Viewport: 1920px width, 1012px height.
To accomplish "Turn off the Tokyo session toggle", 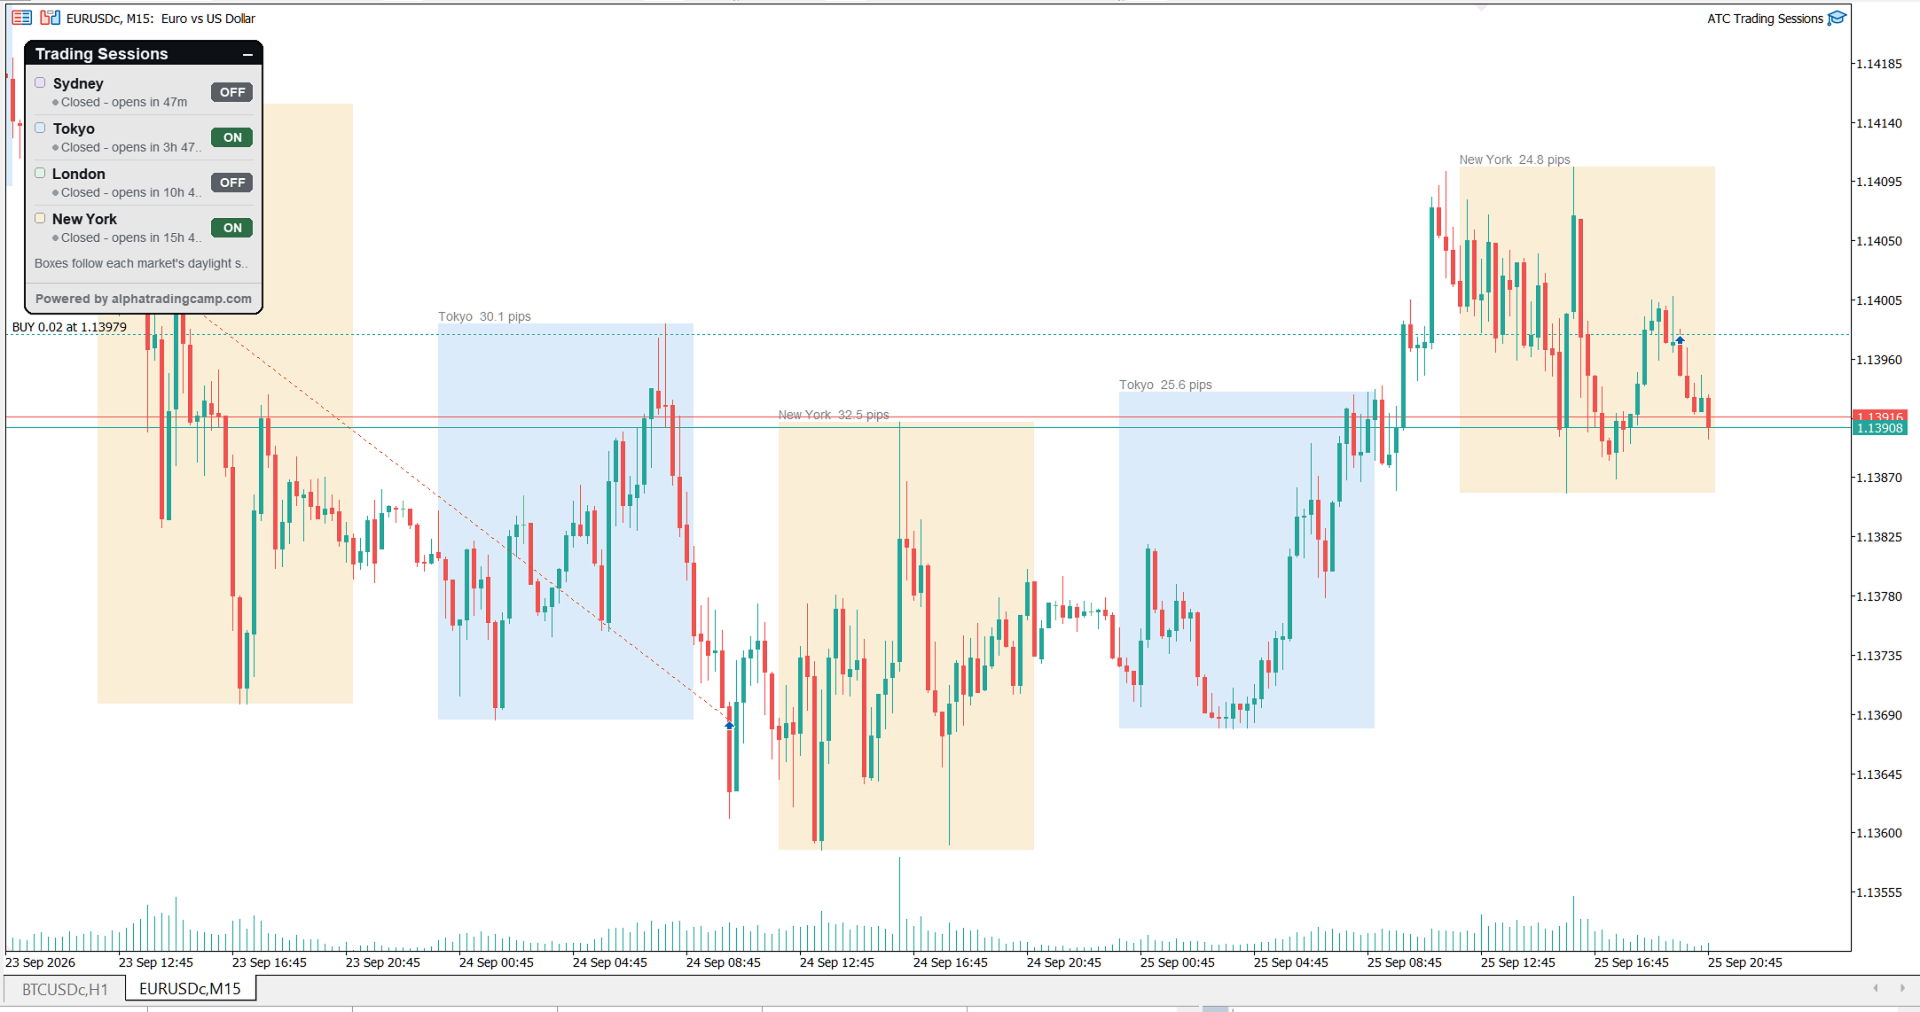I will (x=232, y=137).
